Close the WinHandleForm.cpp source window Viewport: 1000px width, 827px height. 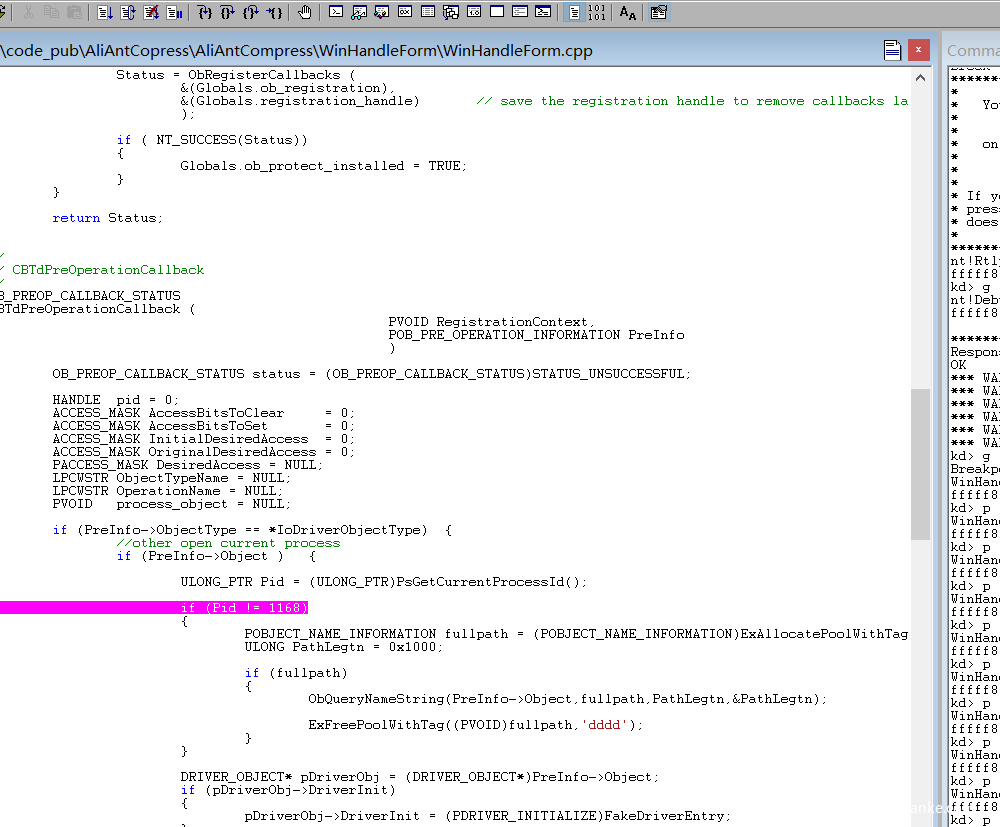click(918, 50)
